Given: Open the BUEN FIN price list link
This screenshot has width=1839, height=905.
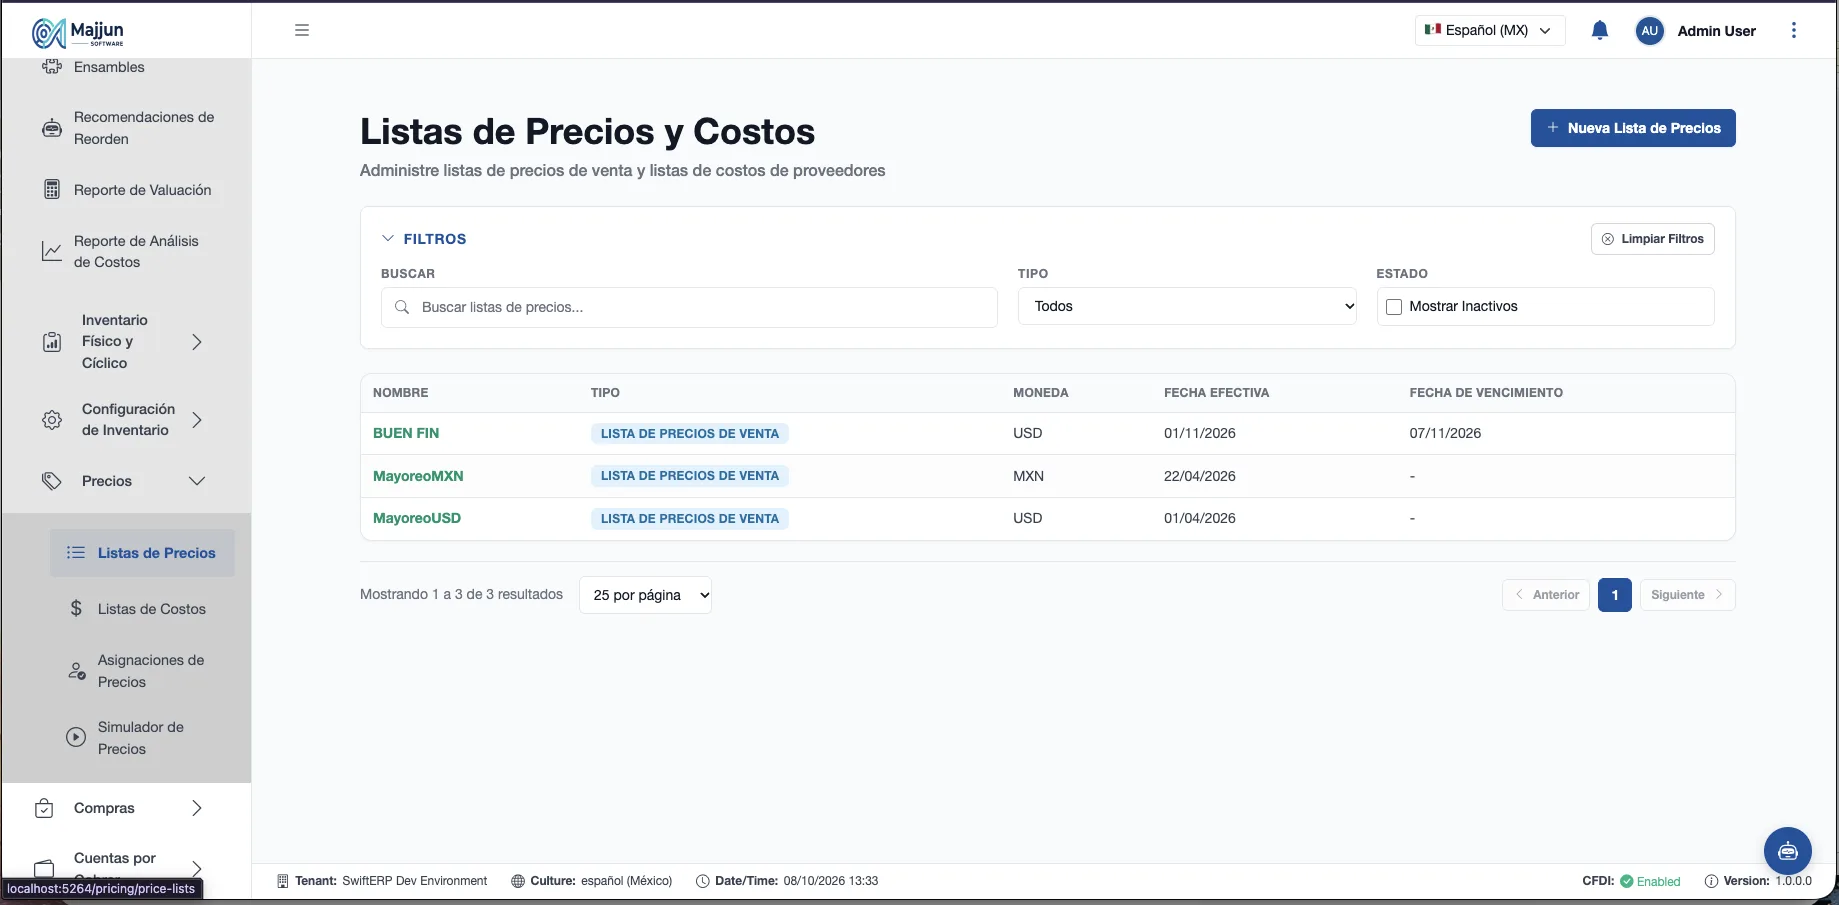Looking at the screenshot, I should click(x=406, y=433).
